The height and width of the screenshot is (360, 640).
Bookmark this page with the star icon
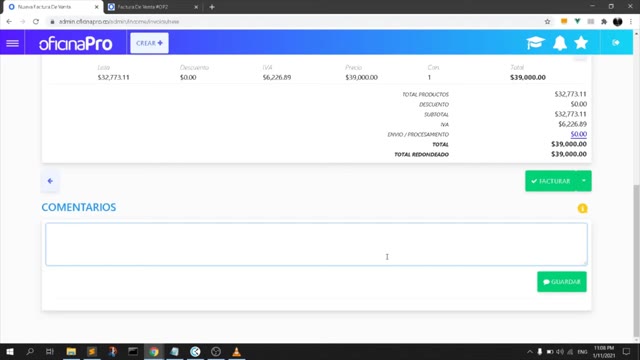point(547,22)
